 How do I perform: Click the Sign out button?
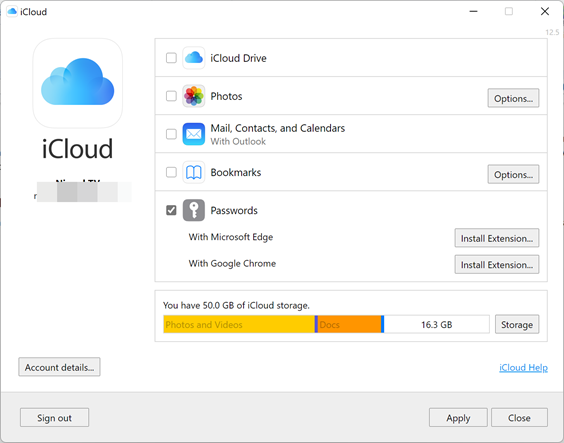(x=54, y=417)
